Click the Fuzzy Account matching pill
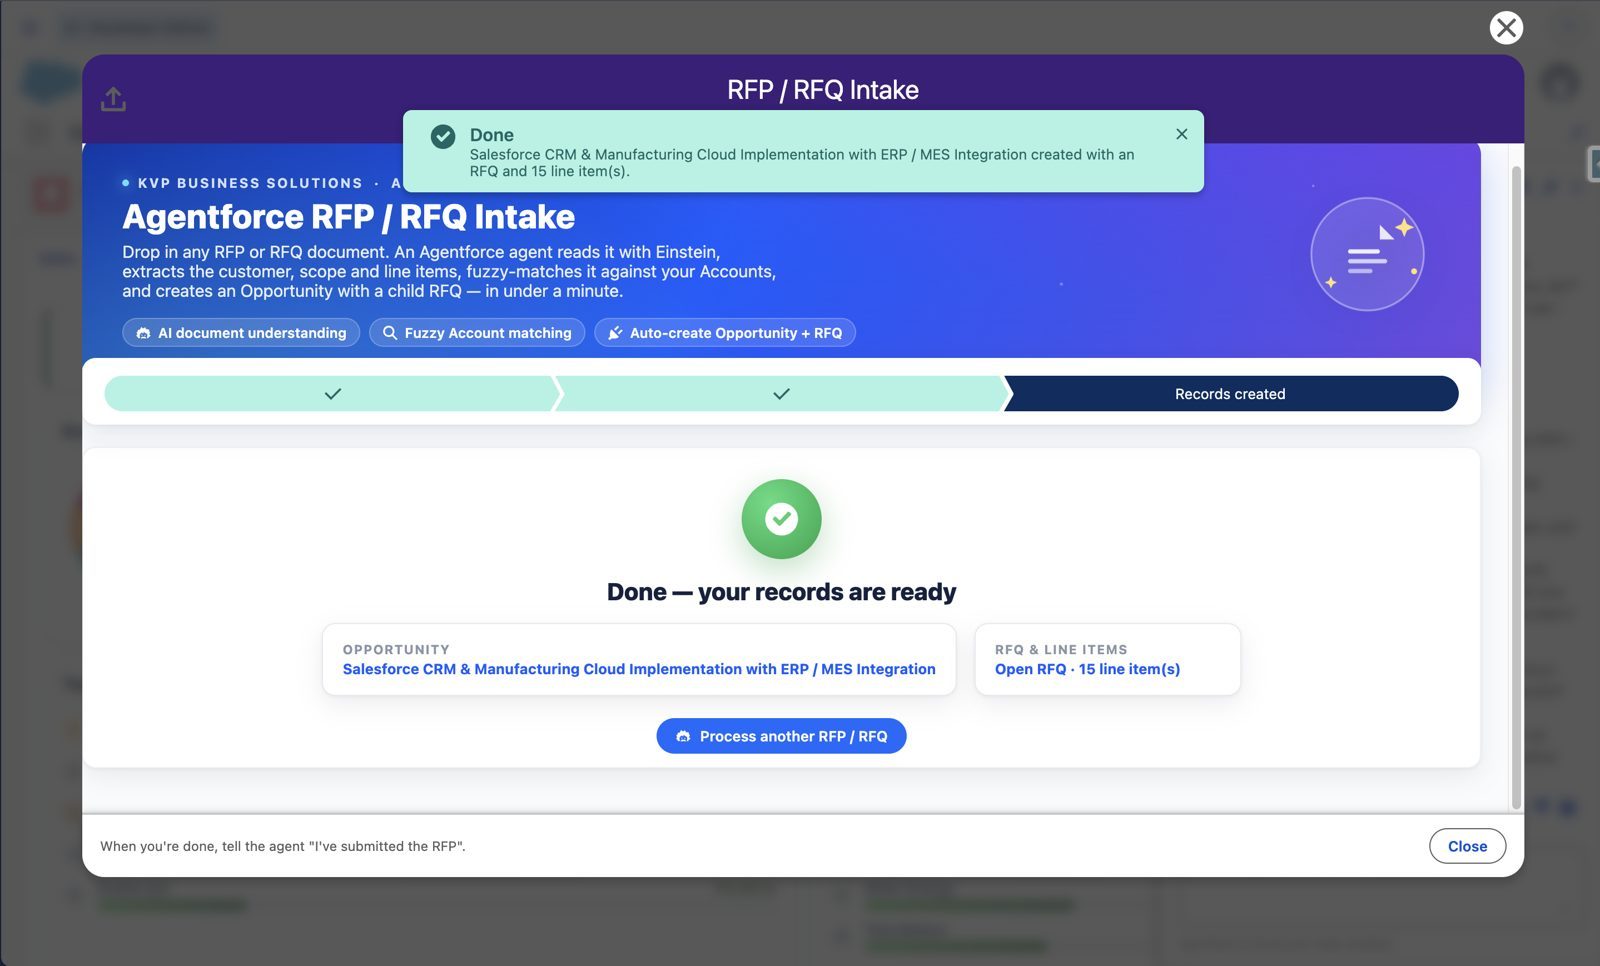This screenshot has width=1600, height=966. click(477, 333)
